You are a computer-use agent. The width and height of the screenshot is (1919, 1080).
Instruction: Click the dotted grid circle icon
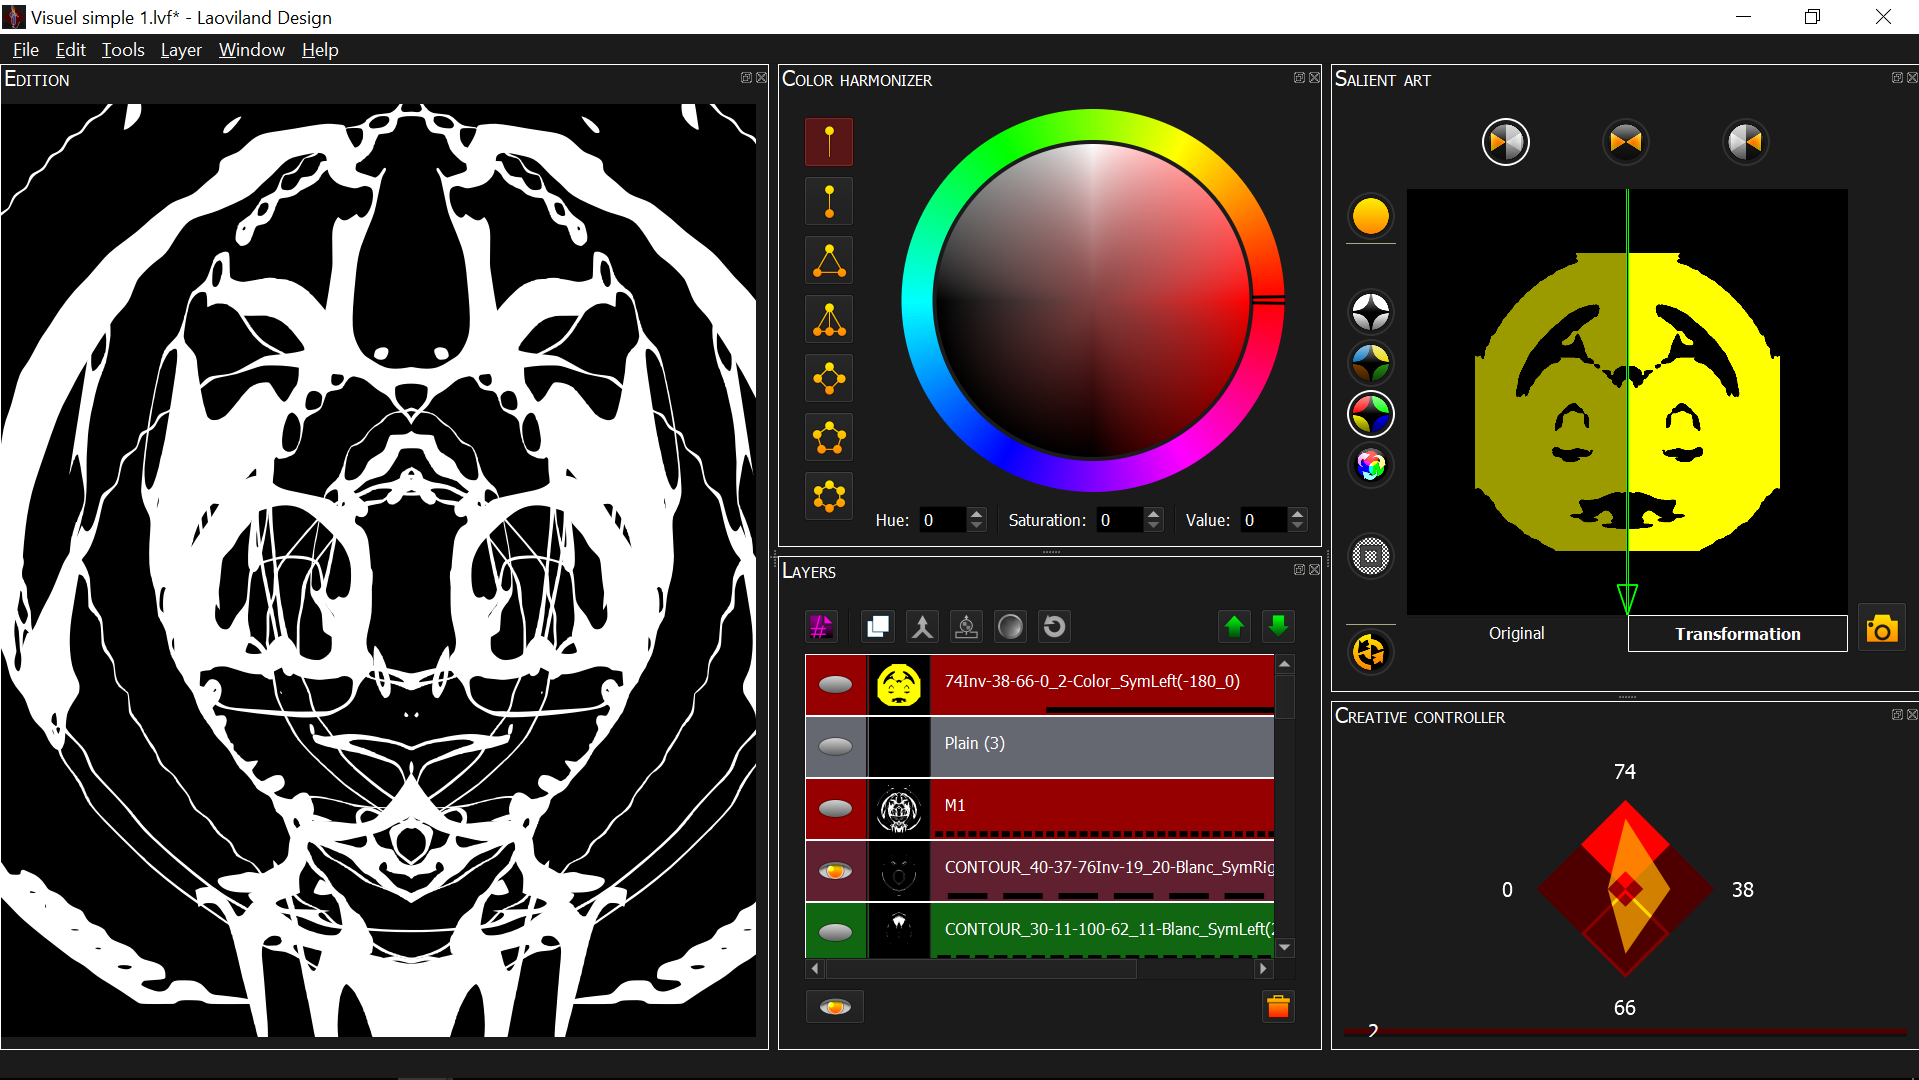(1370, 556)
